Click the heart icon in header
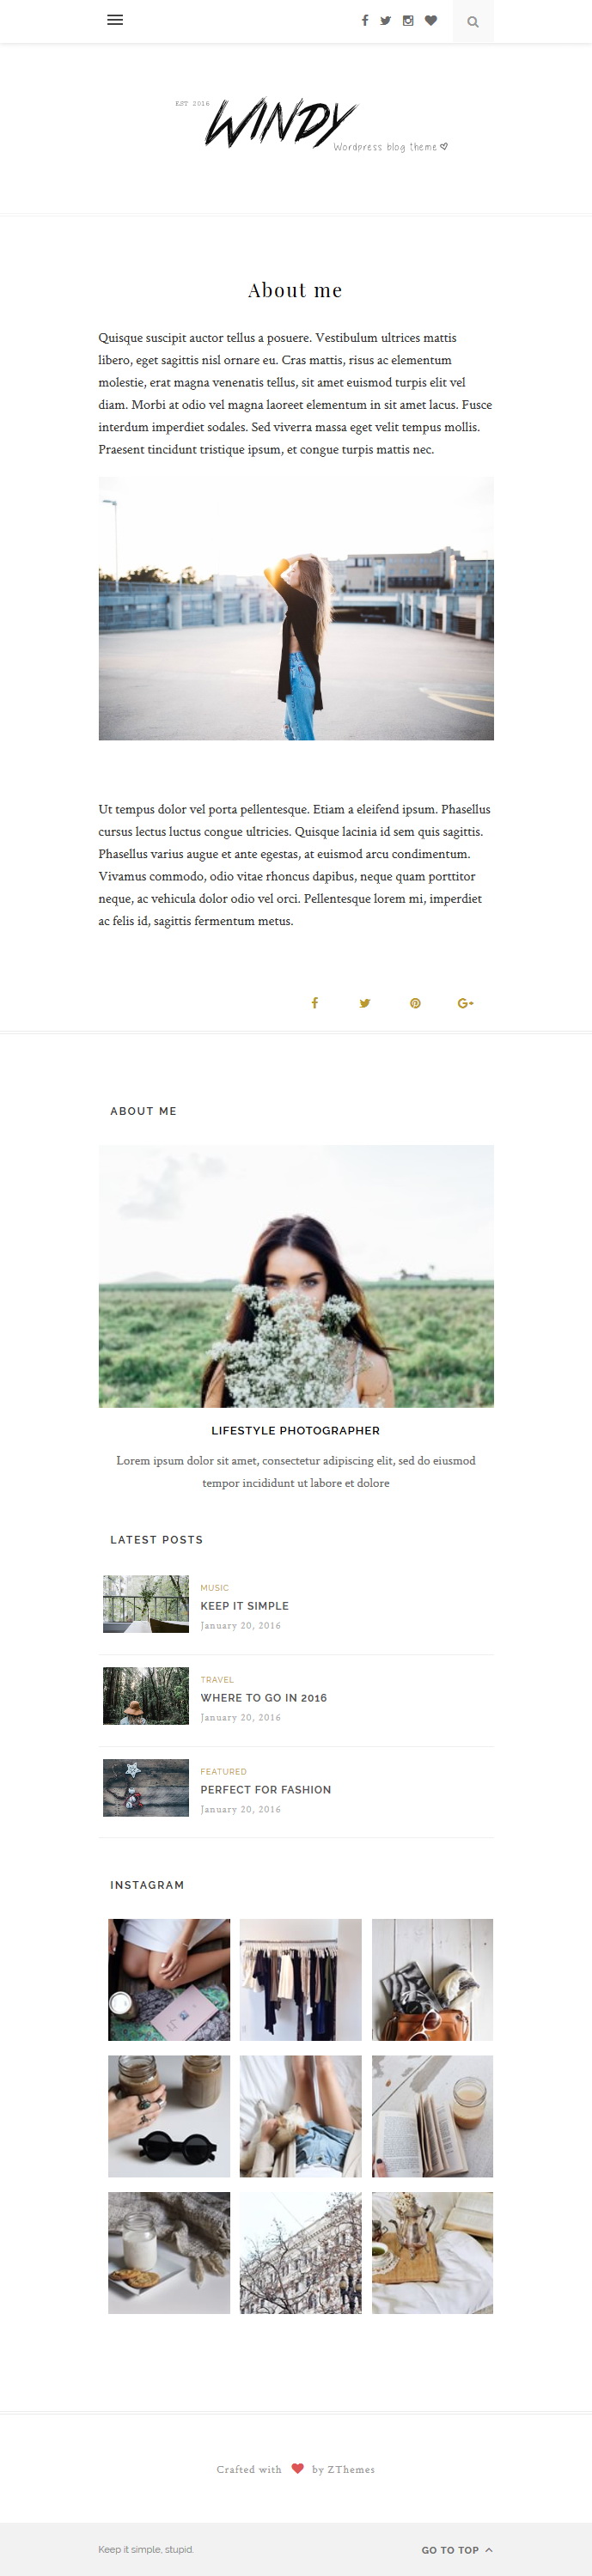The image size is (592, 2576). tap(431, 20)
